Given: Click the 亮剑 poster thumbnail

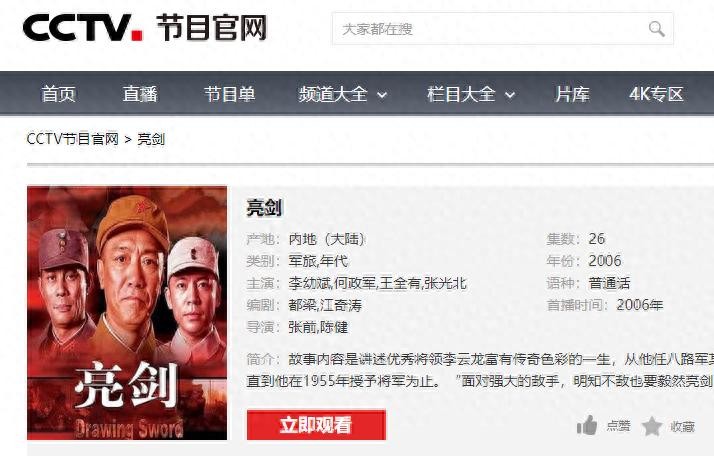Looking at the screenshot, I should [127, 313].
